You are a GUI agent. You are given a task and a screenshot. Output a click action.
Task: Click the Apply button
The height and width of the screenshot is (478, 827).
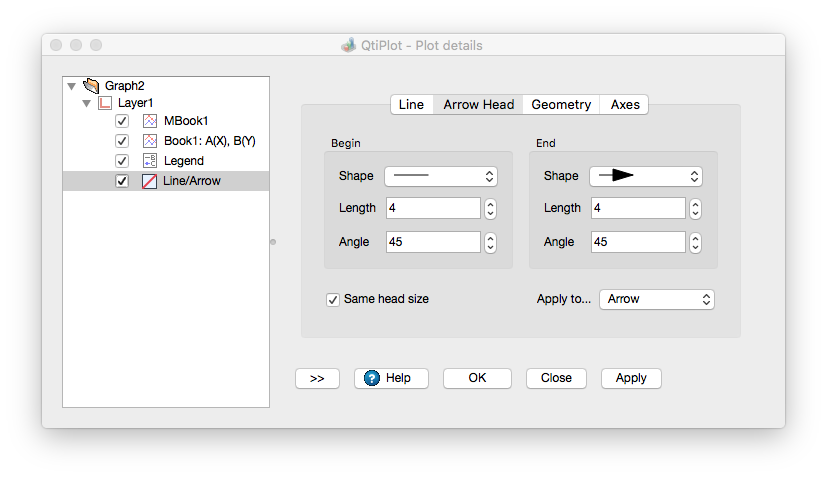pos(631,378)
